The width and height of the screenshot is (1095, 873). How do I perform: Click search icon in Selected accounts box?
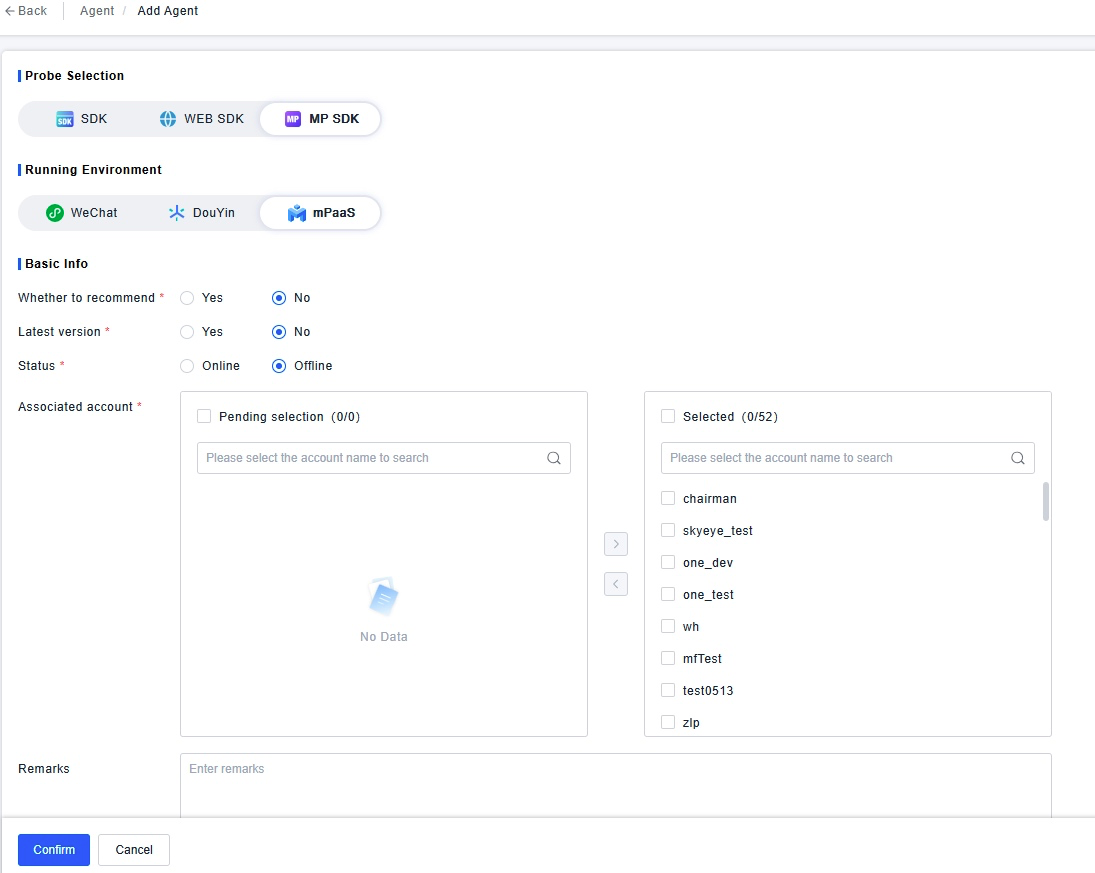click(1018, 458)
